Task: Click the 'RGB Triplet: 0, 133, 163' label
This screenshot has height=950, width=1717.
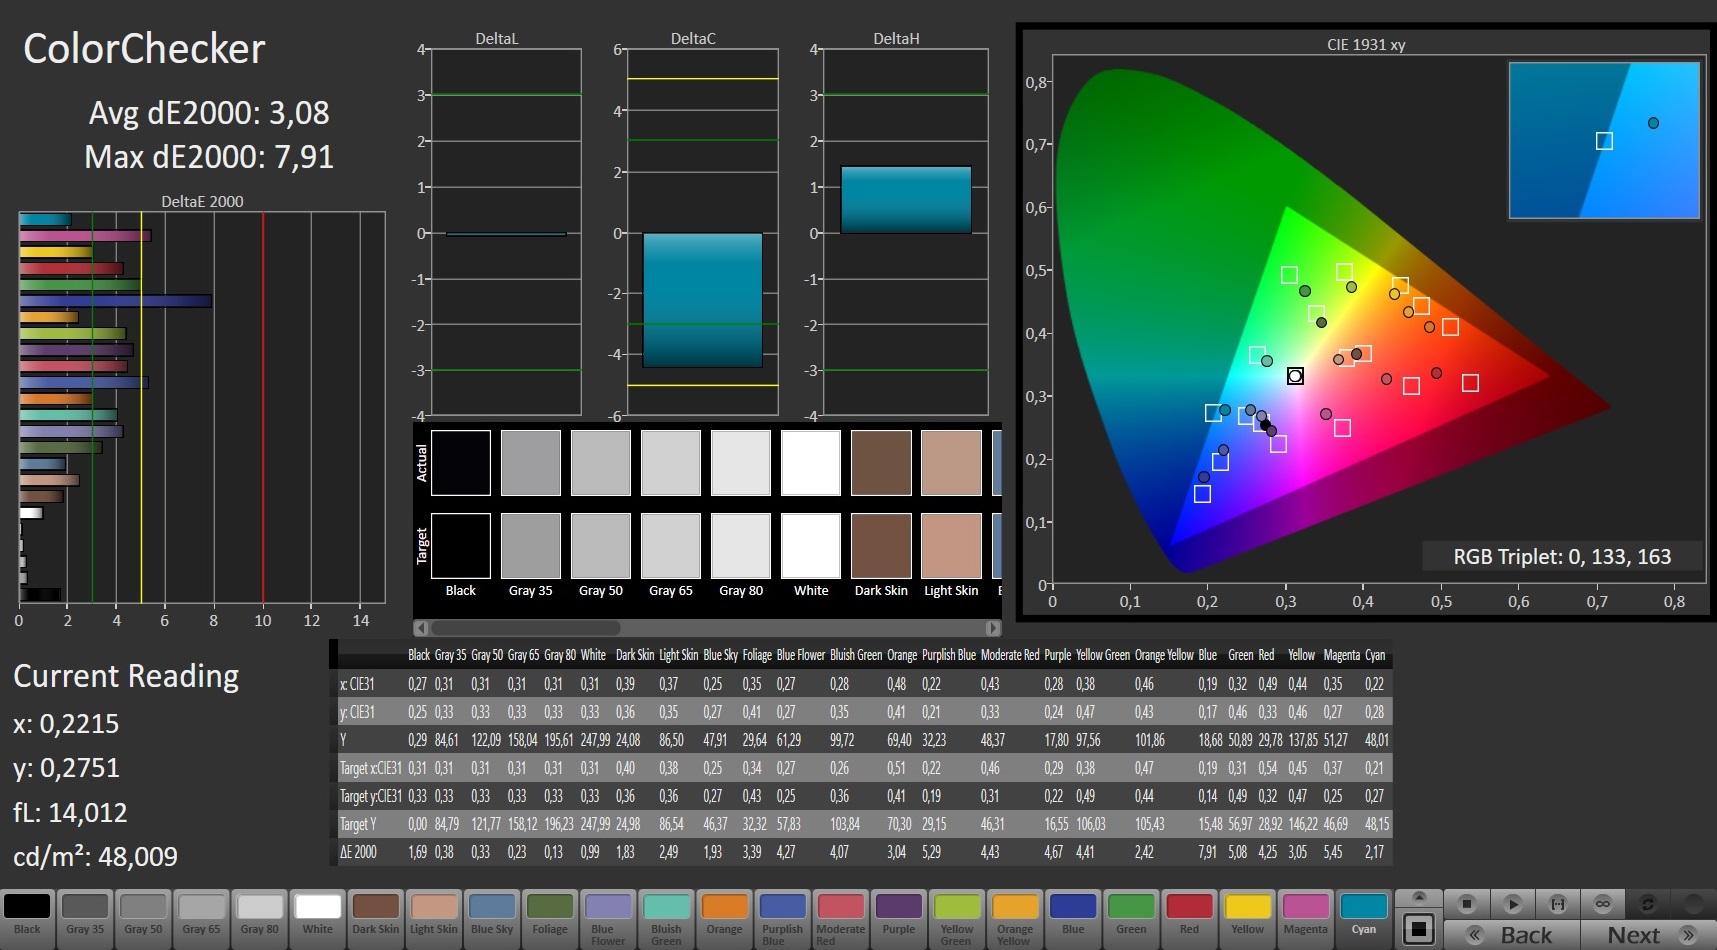Action: click(1562, 557)
